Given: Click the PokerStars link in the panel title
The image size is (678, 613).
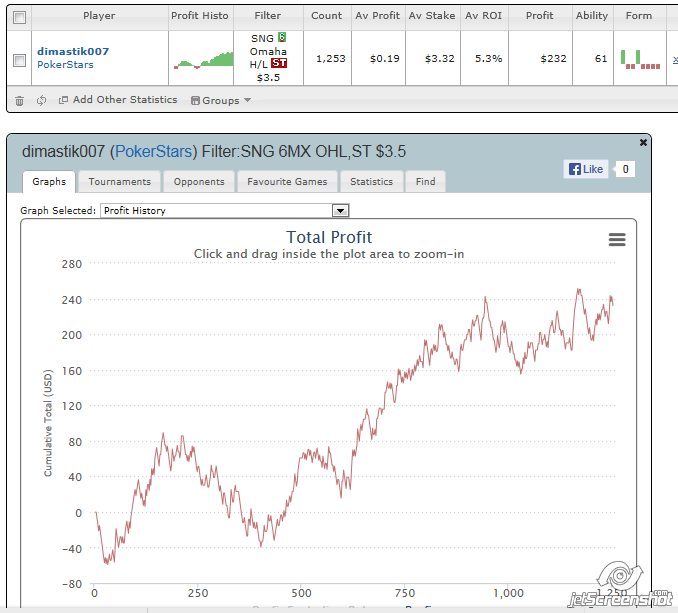Looking at the screenshot, I should pyautogui.click(x=154, y=152).
